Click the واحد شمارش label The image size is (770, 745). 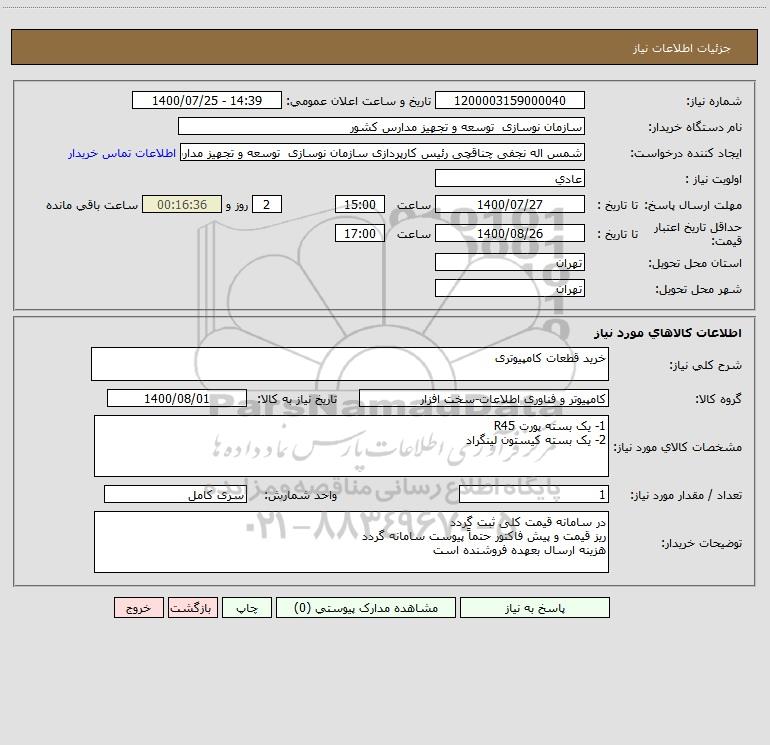(x=301, y=496)
